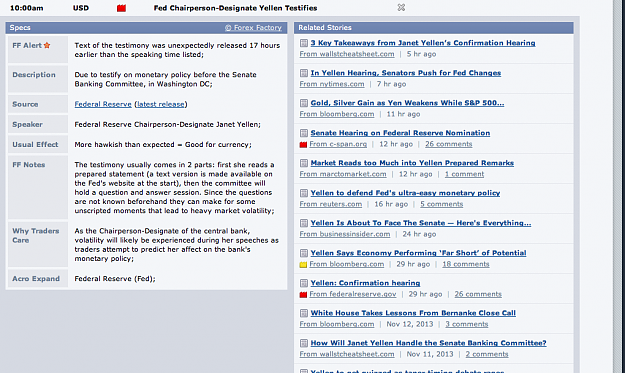Open From wallstcheatsheet.com source dated Nov 11, 2013
The height and width of the screenshot is (373, 625).
(347, 354)
